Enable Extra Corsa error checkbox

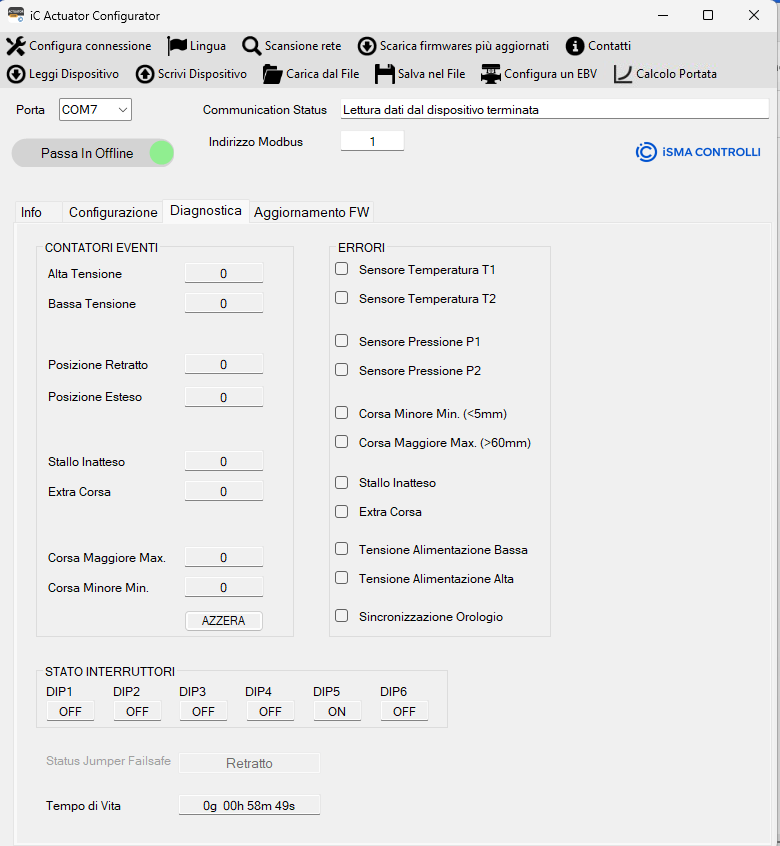[341, 511]
